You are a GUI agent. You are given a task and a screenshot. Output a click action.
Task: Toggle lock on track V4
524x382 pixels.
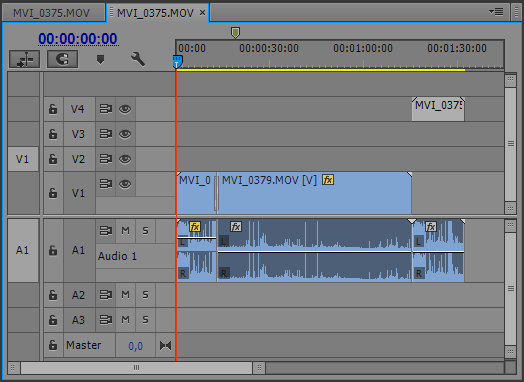(53, 109)
